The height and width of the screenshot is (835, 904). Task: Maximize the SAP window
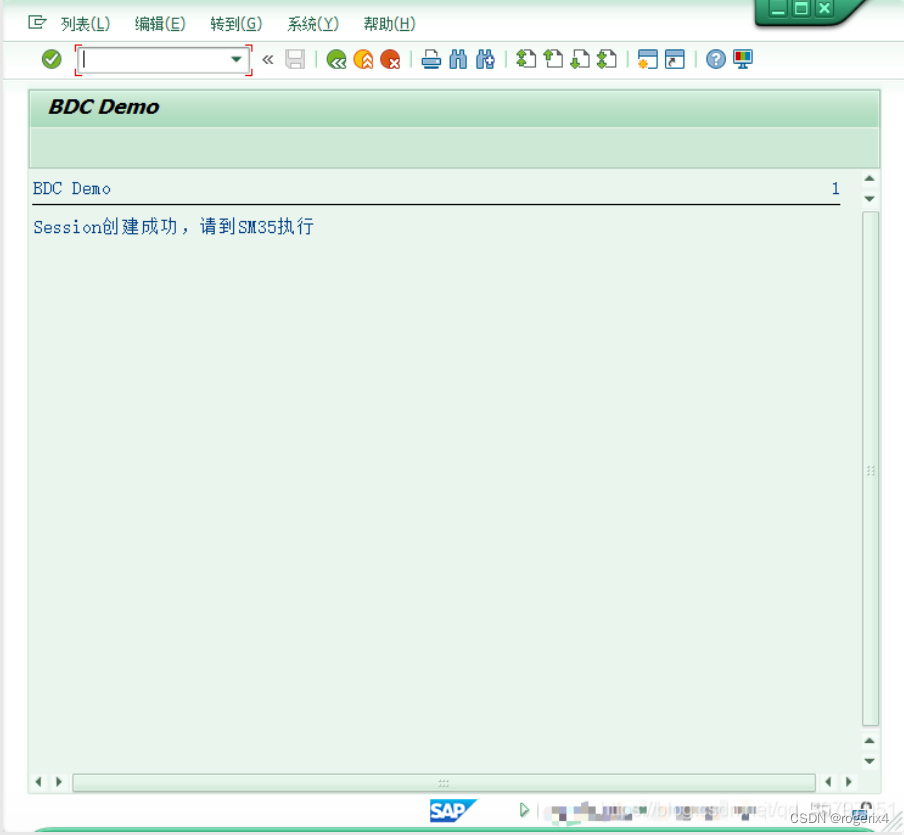pos(801,9)
